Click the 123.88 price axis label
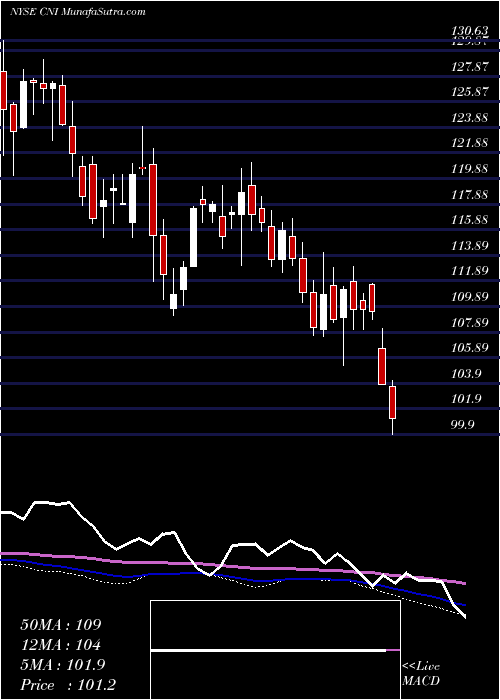The image size is (500, 700). [469, 118]
